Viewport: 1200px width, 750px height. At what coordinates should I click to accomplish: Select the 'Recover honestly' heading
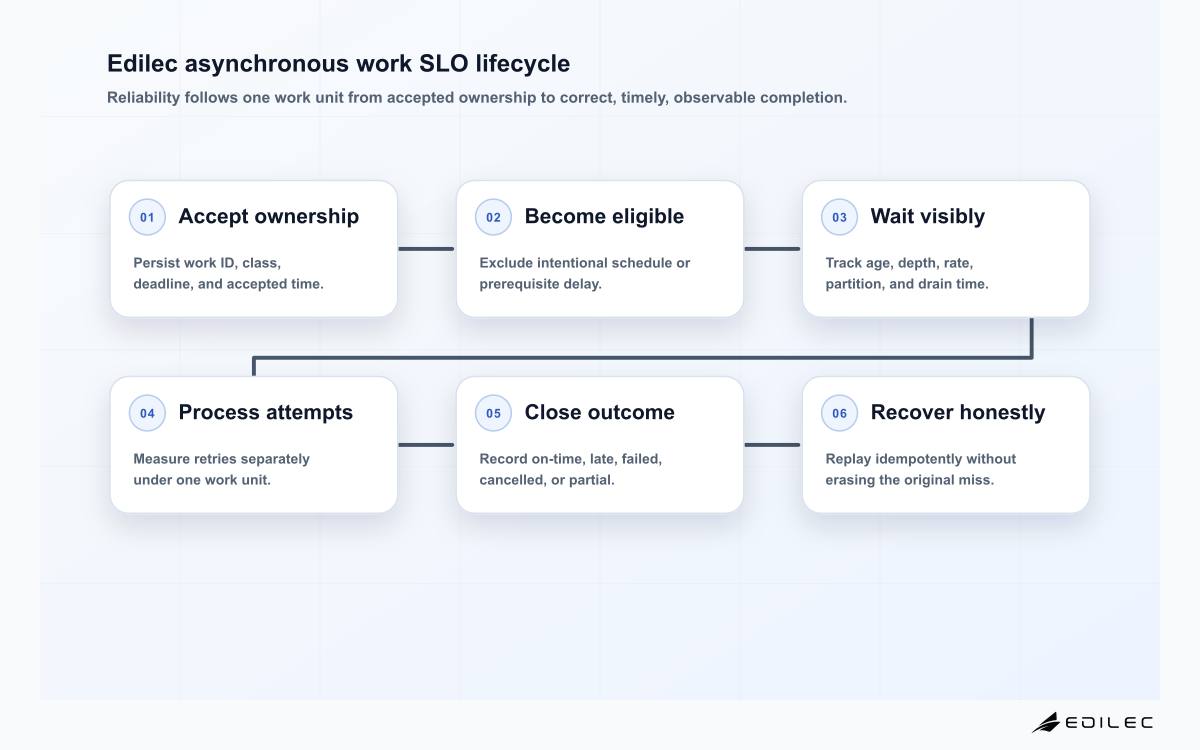coord(957,413)
